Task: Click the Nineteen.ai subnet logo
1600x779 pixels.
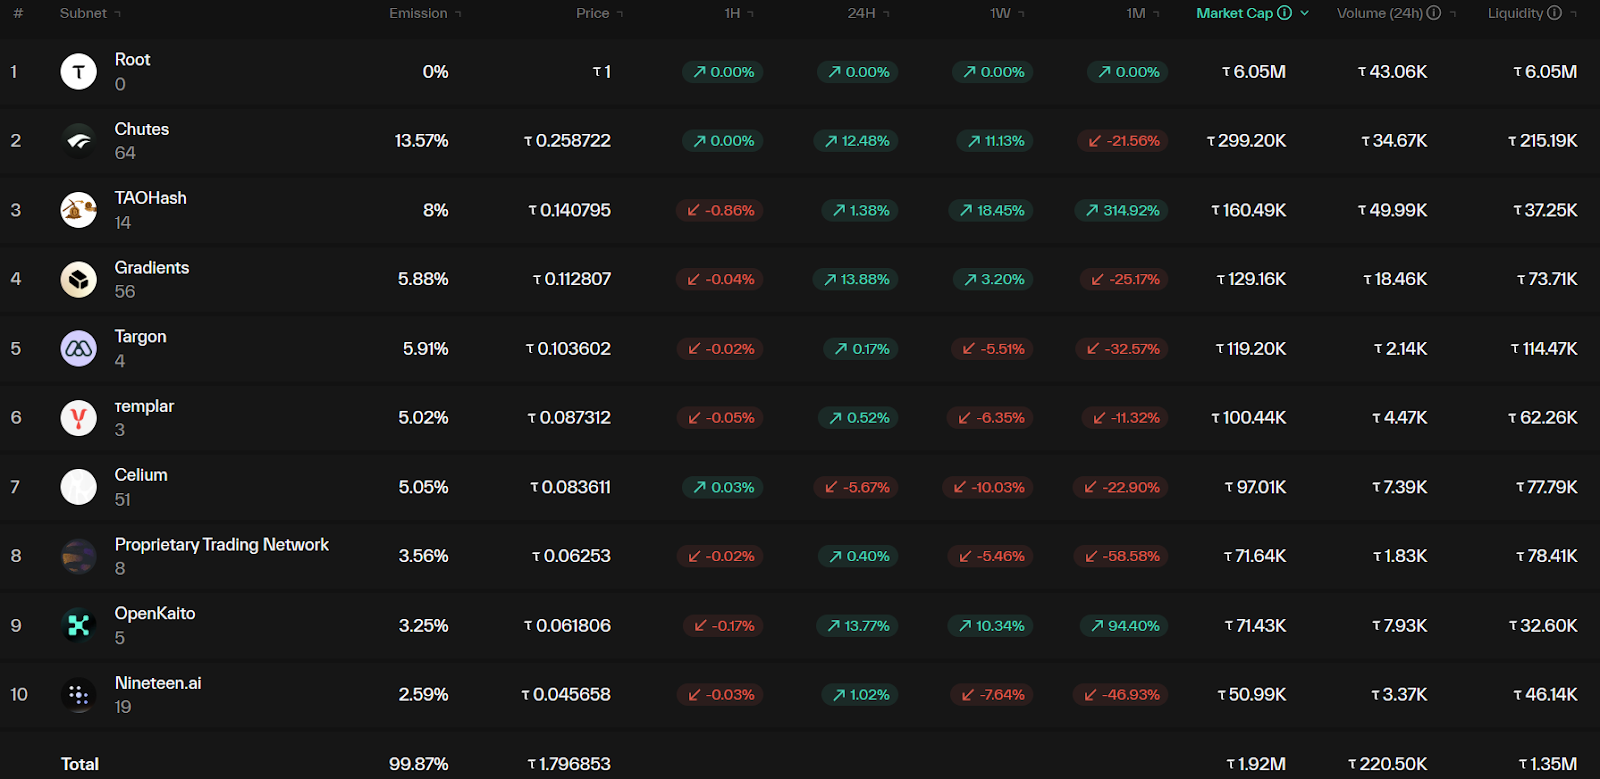Action: [79, 695]
